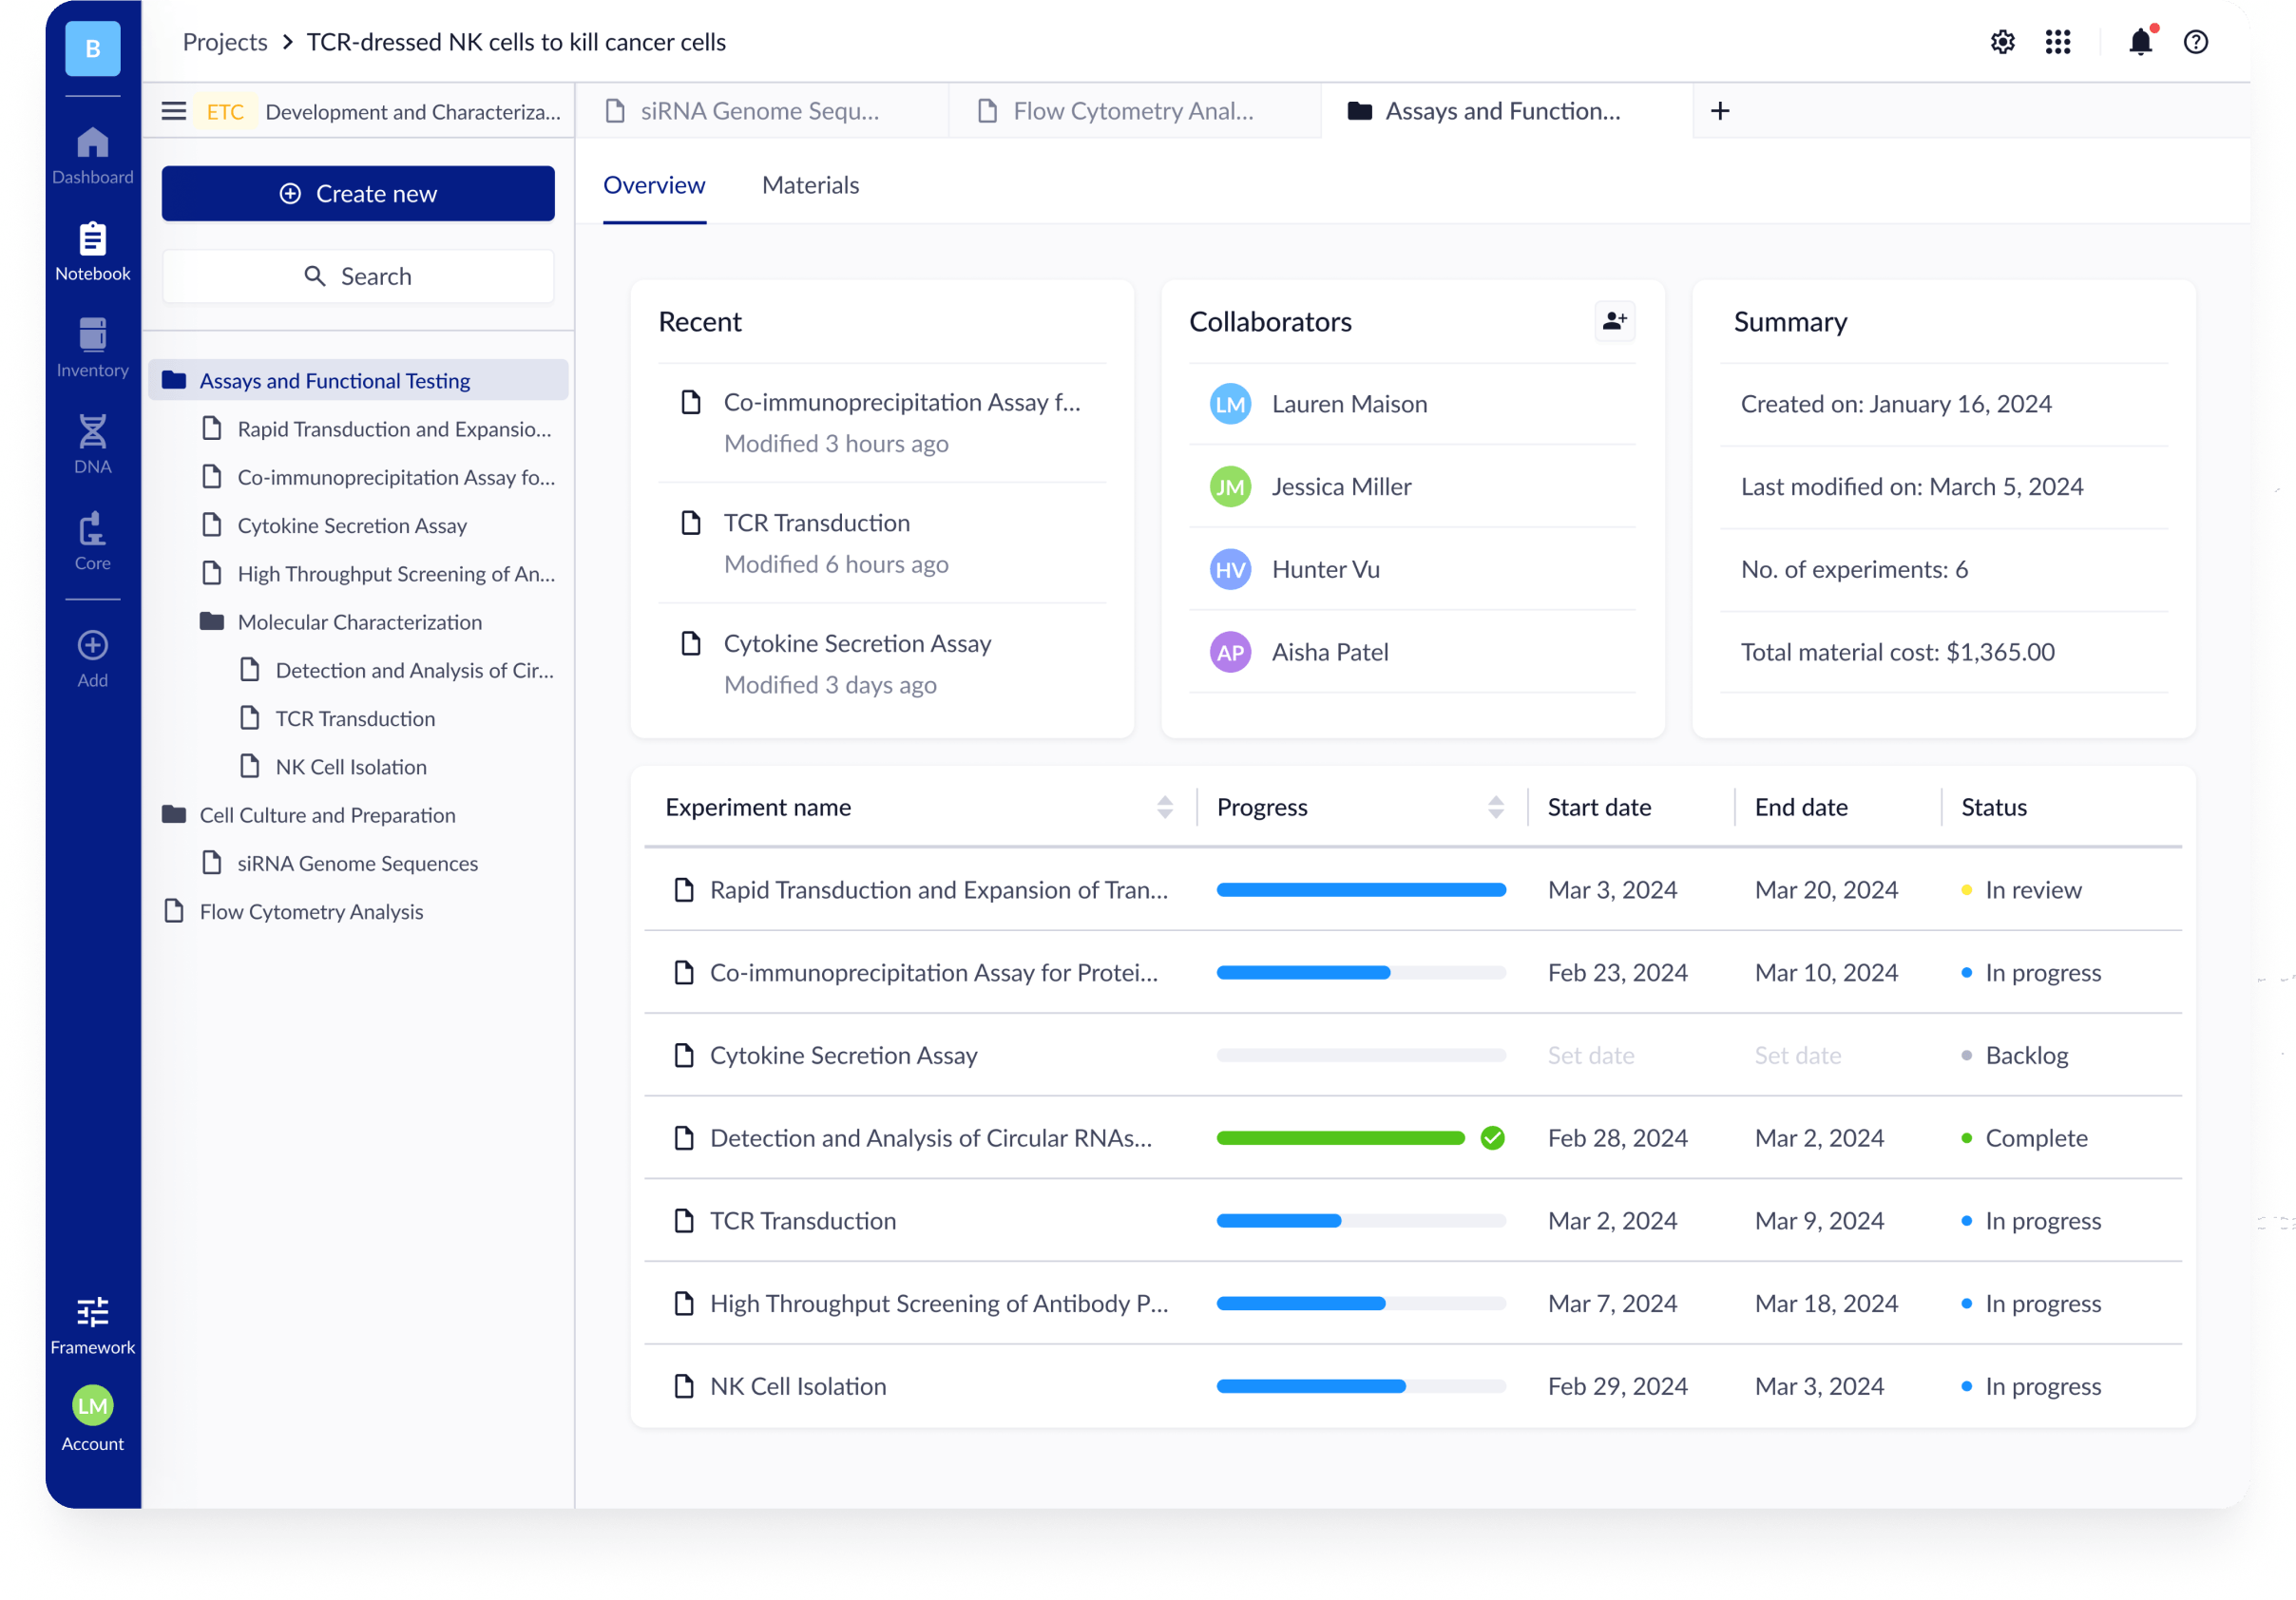Open settings gear icon

(2002, 42)
